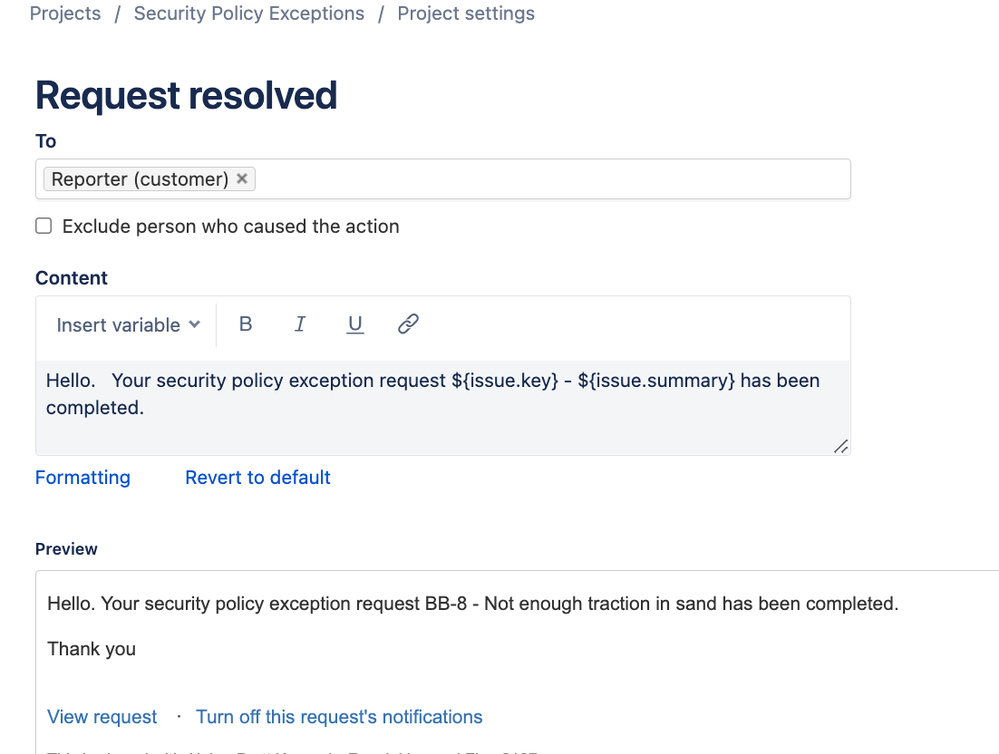
Task: Open Security Policy Exceptions breadcrumb
Action: [x=249, y=14]
